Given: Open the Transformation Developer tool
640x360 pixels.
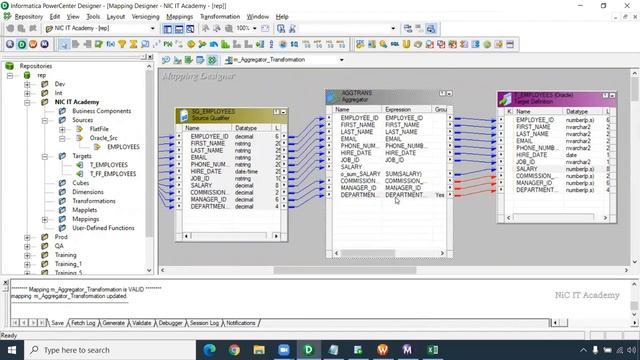Looking at the screenshot, I should 189,60.
